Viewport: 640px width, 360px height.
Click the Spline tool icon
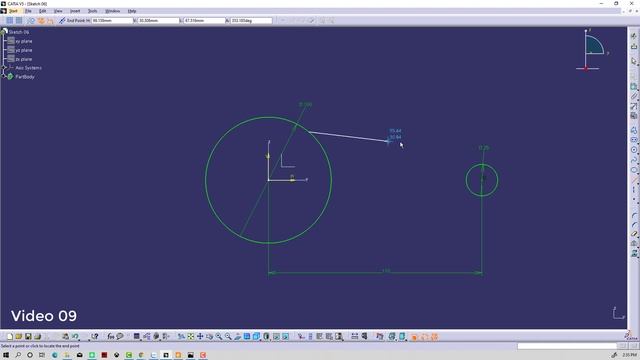coord(633,160)
